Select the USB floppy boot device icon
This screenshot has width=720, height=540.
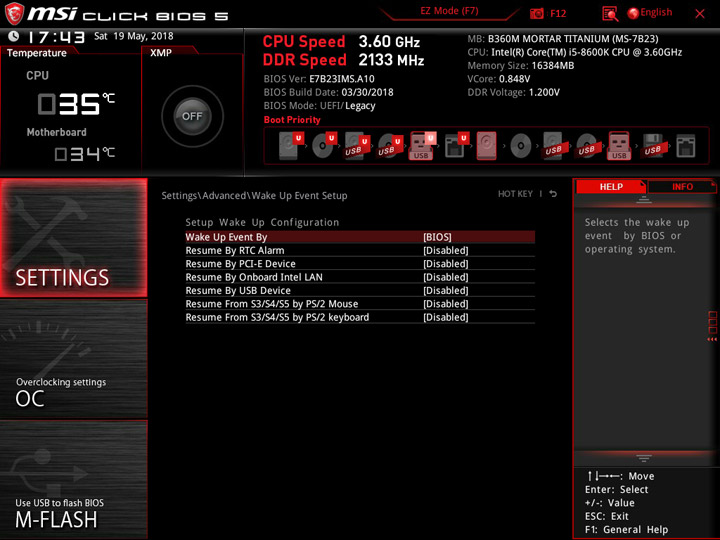click(652, 146)
